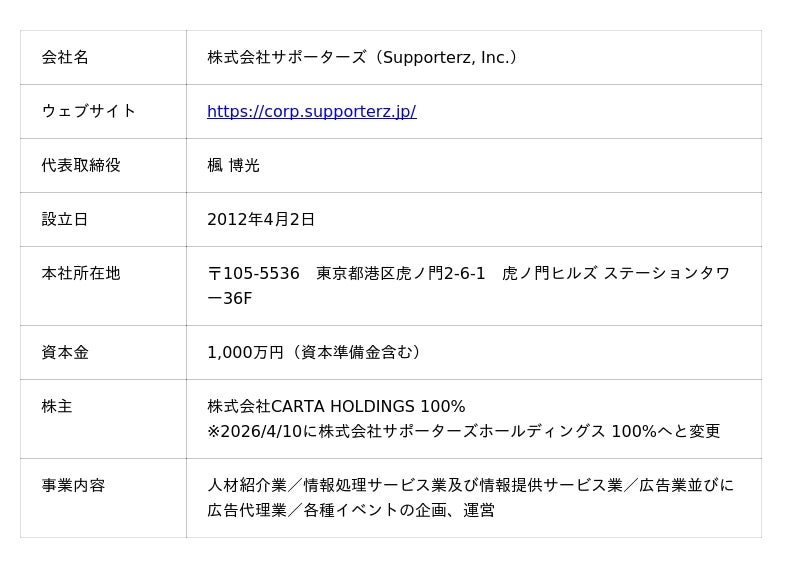Viewport: 800px width, 568px height.
Task: Click the 虎ノ門ヒルズ building name text
Action: 549,274
